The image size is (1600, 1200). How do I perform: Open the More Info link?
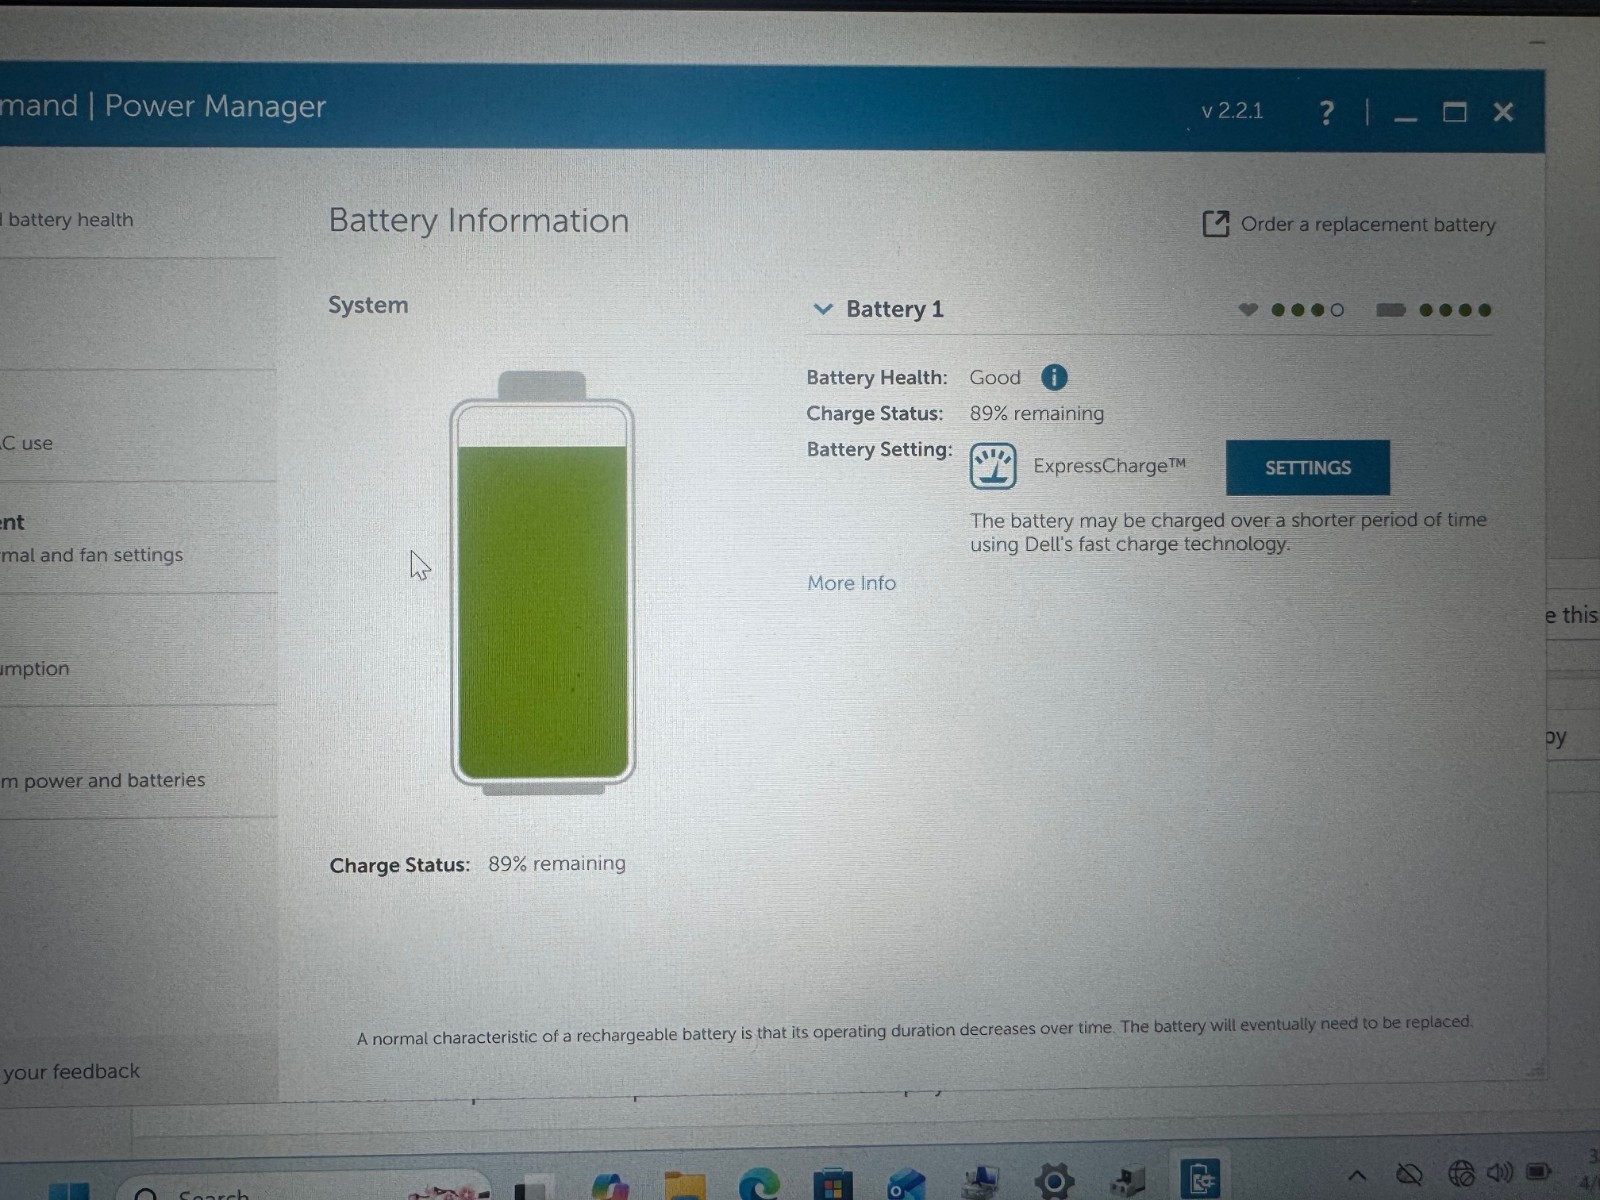click(x=851, y=583)
